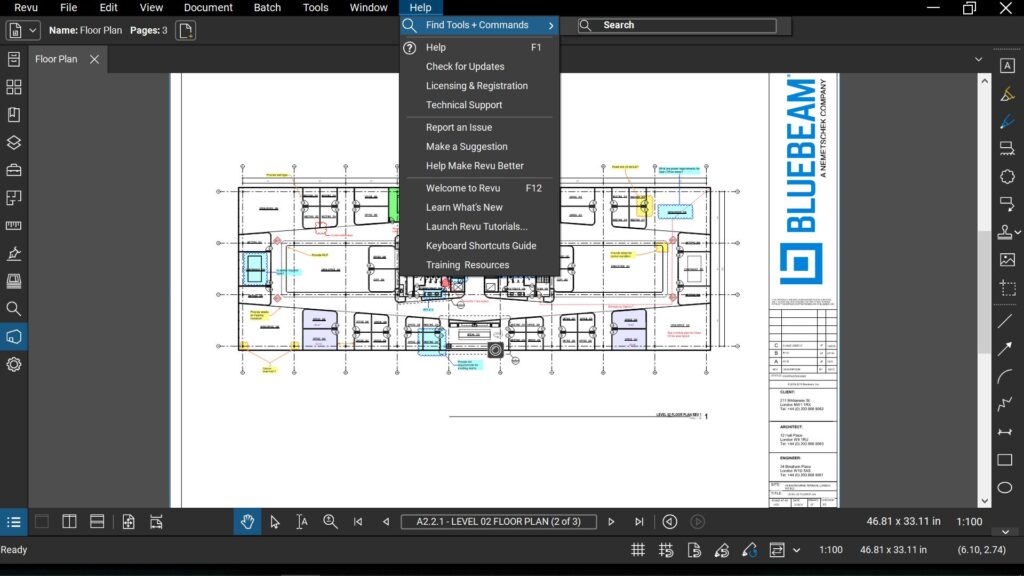Activate the Zoom tool in navigation bar
This screenshot has width=1024, height=576.
click(x=330, y=521)
